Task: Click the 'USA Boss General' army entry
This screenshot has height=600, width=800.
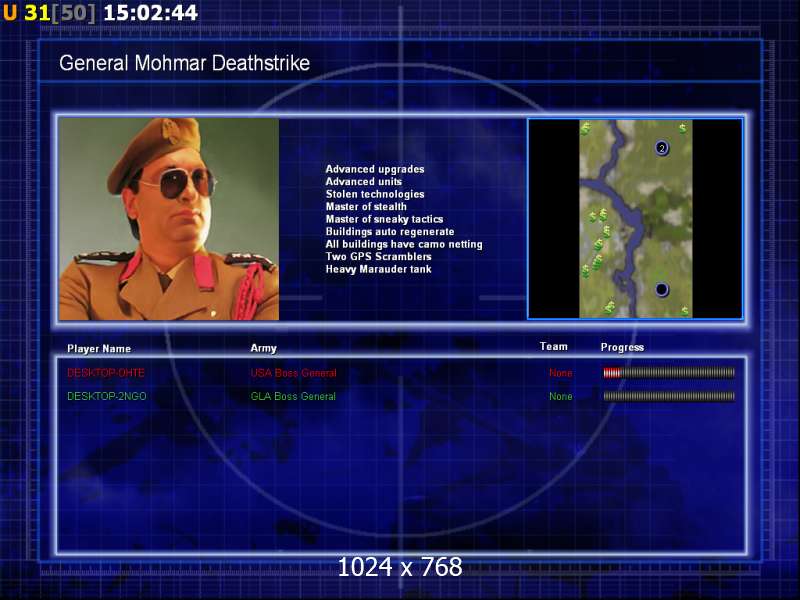Action: [293, 373]
